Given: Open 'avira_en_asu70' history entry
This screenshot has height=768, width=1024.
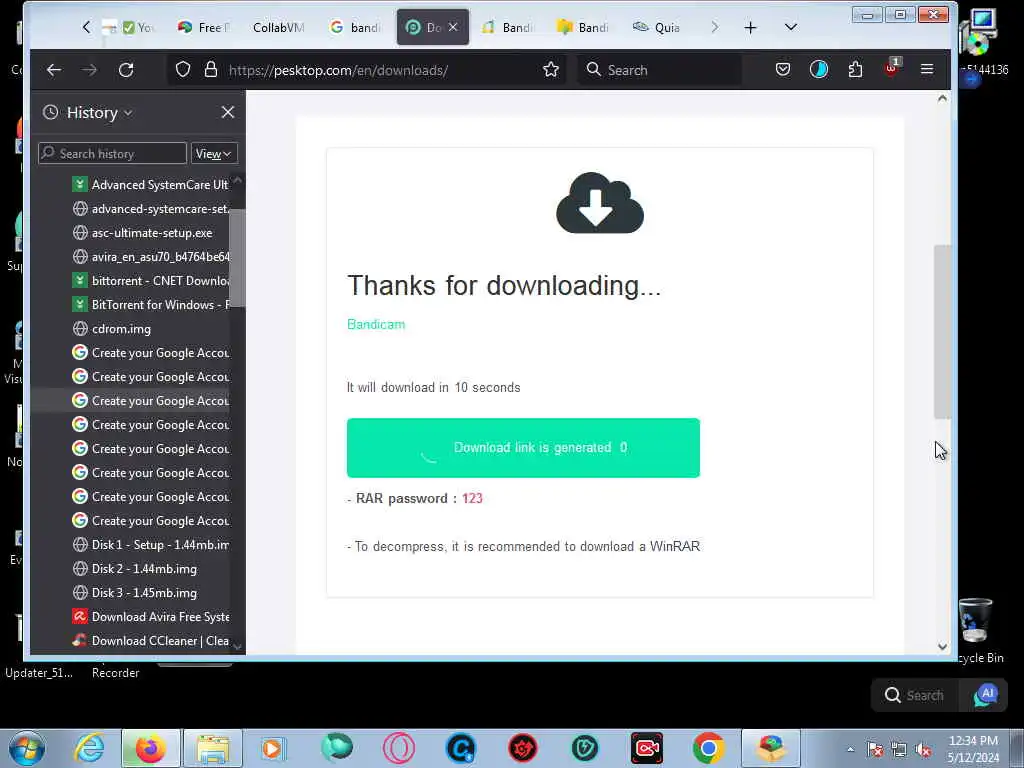Looking at the screenshot, I should (x=150, y=257).
